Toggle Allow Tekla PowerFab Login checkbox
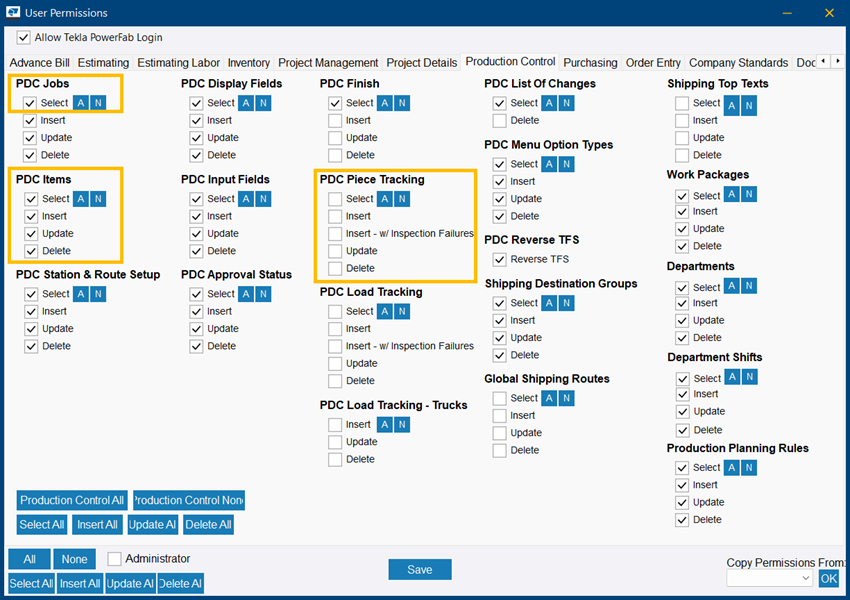Viewport: 850px width, 600px height. (23, 38)
